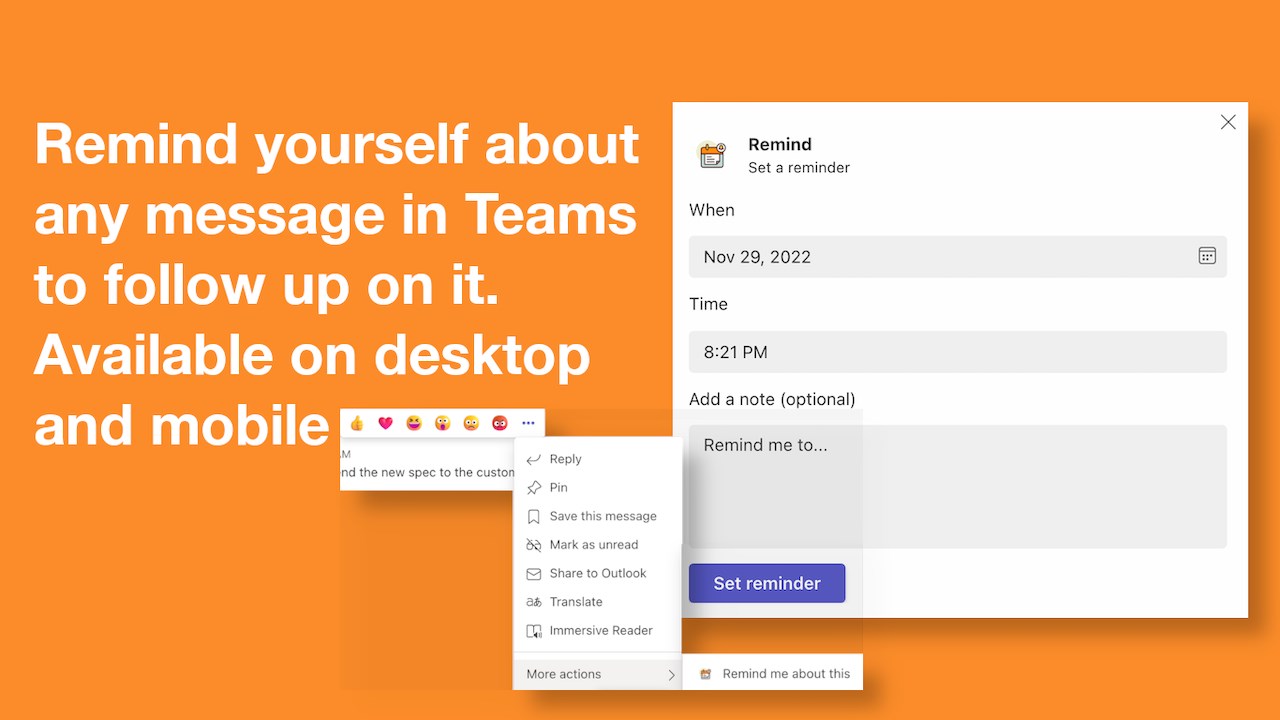Select Reply from the context menu

598,459
